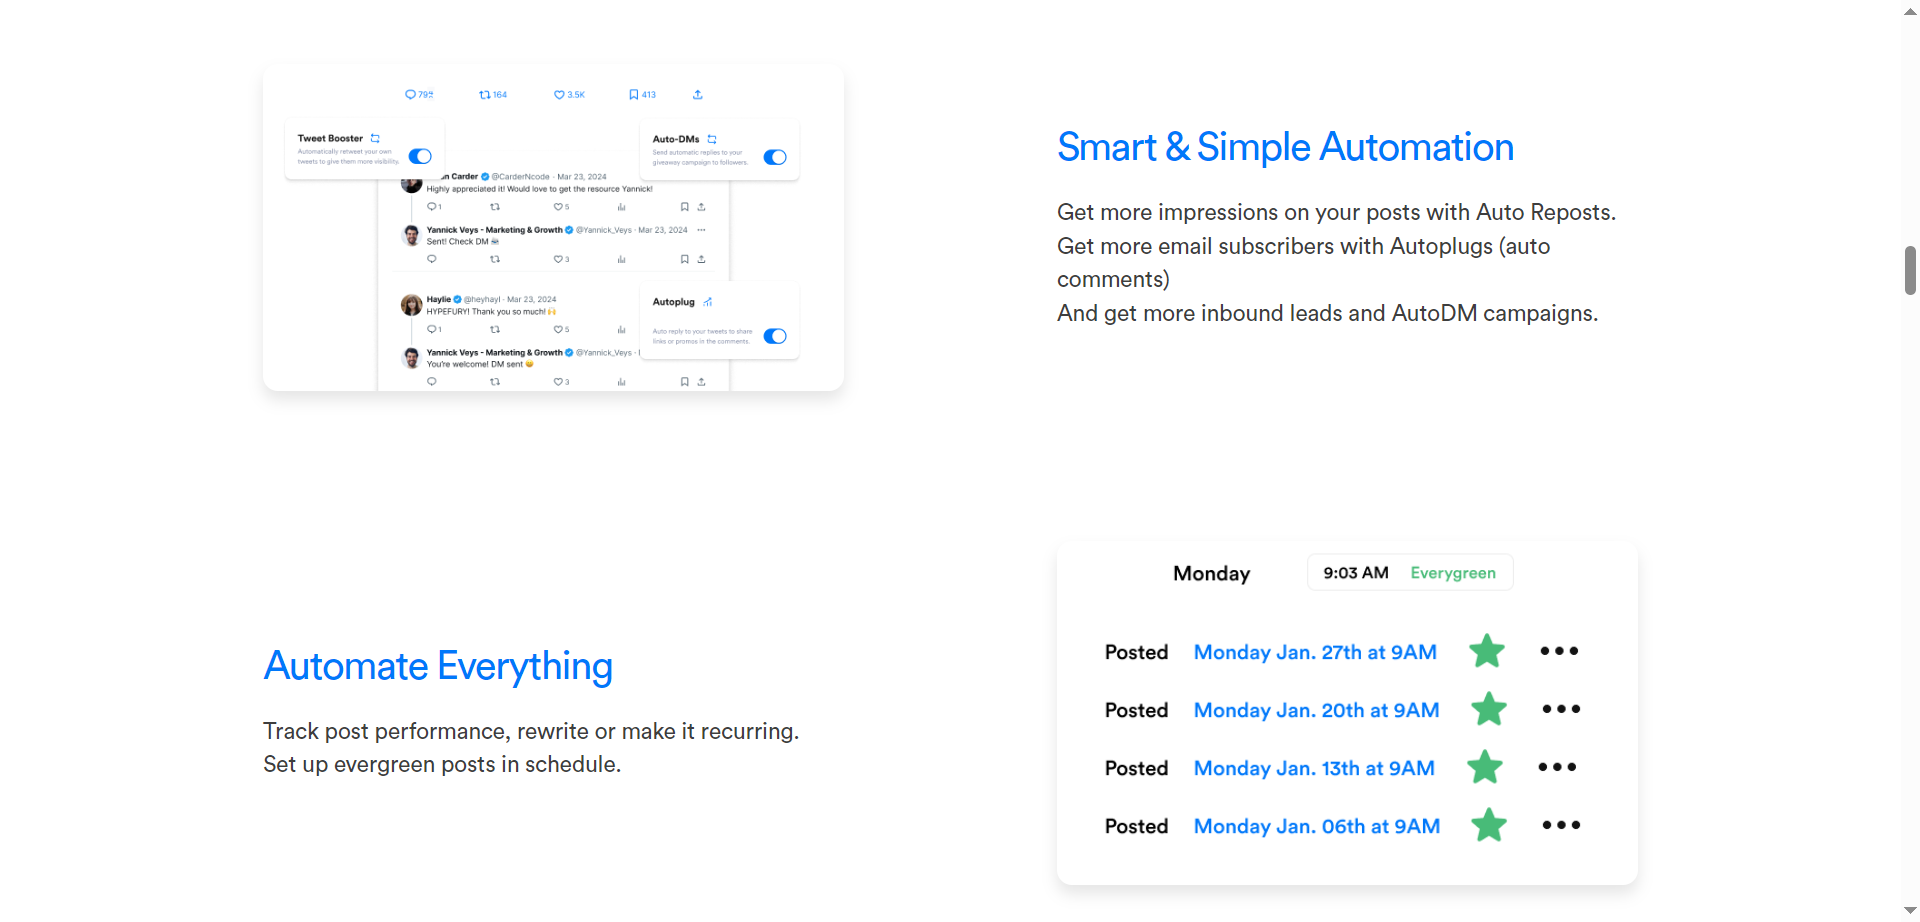Like Carder's 'Highly appreciated it' tweet
The width and height of the screenshot is (1920, 922).
(x=558, y=207)
